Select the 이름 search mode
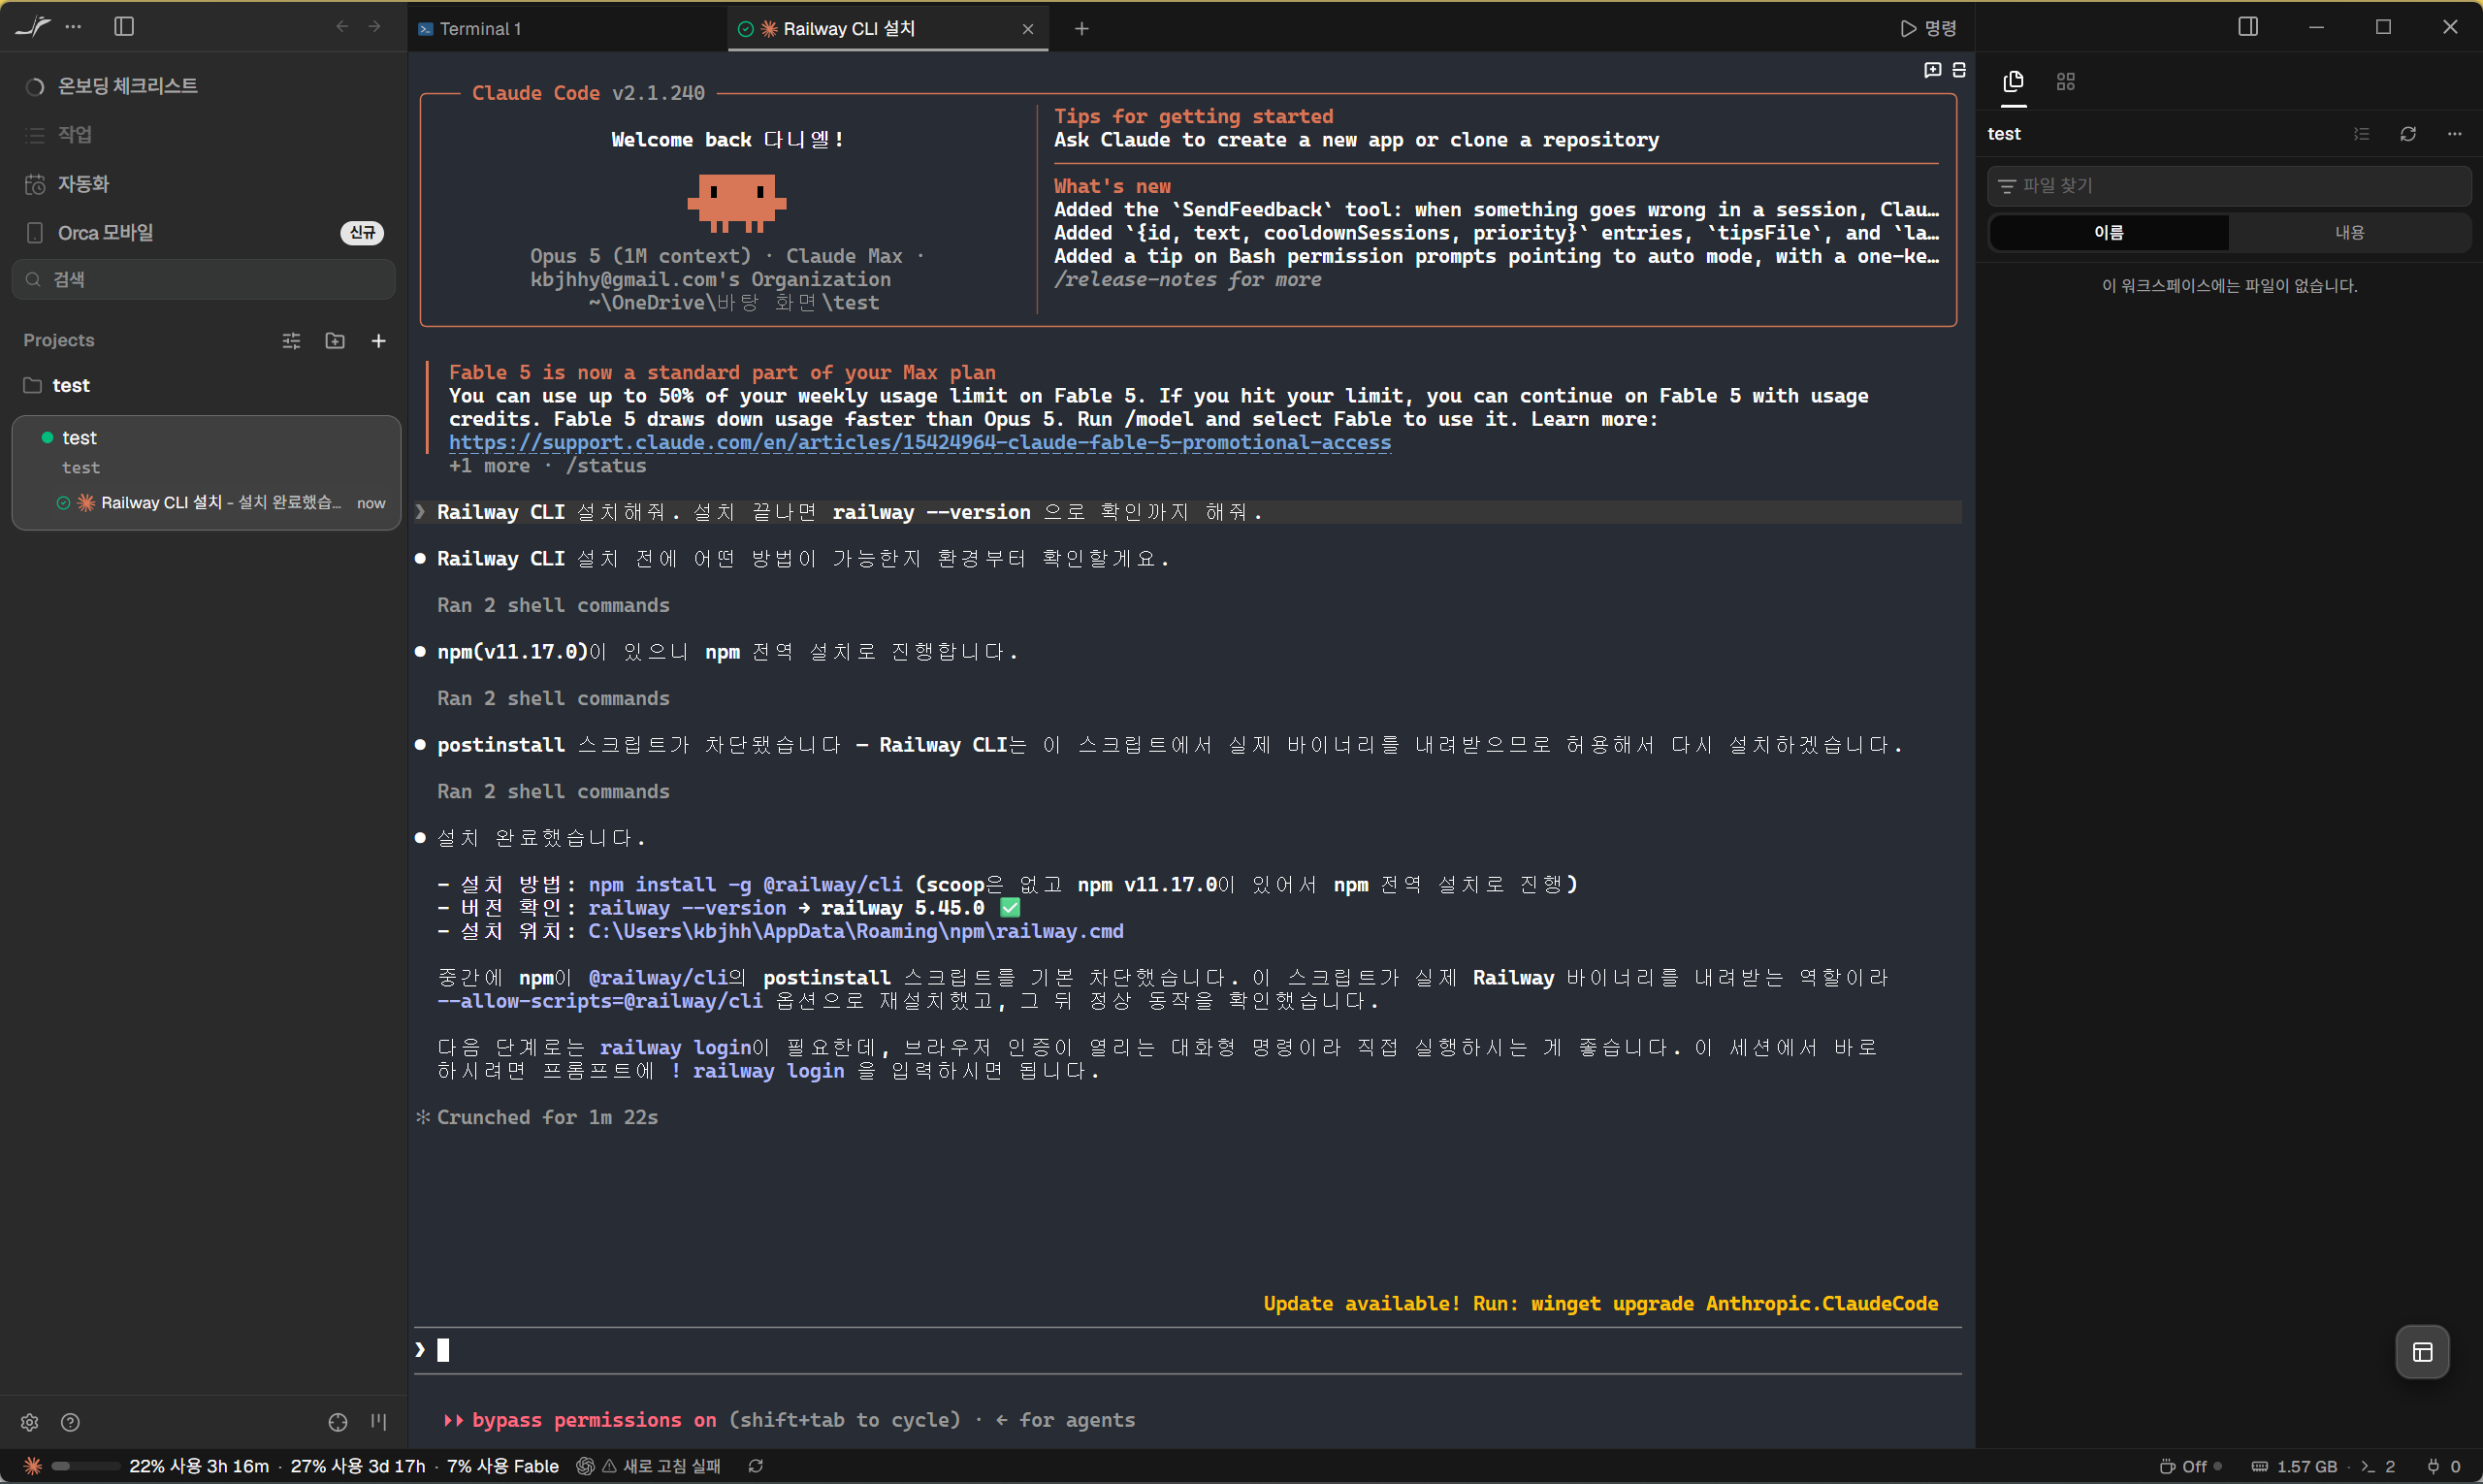The height and width of the screenshot is (1484, 2483). coord(2109,233)
